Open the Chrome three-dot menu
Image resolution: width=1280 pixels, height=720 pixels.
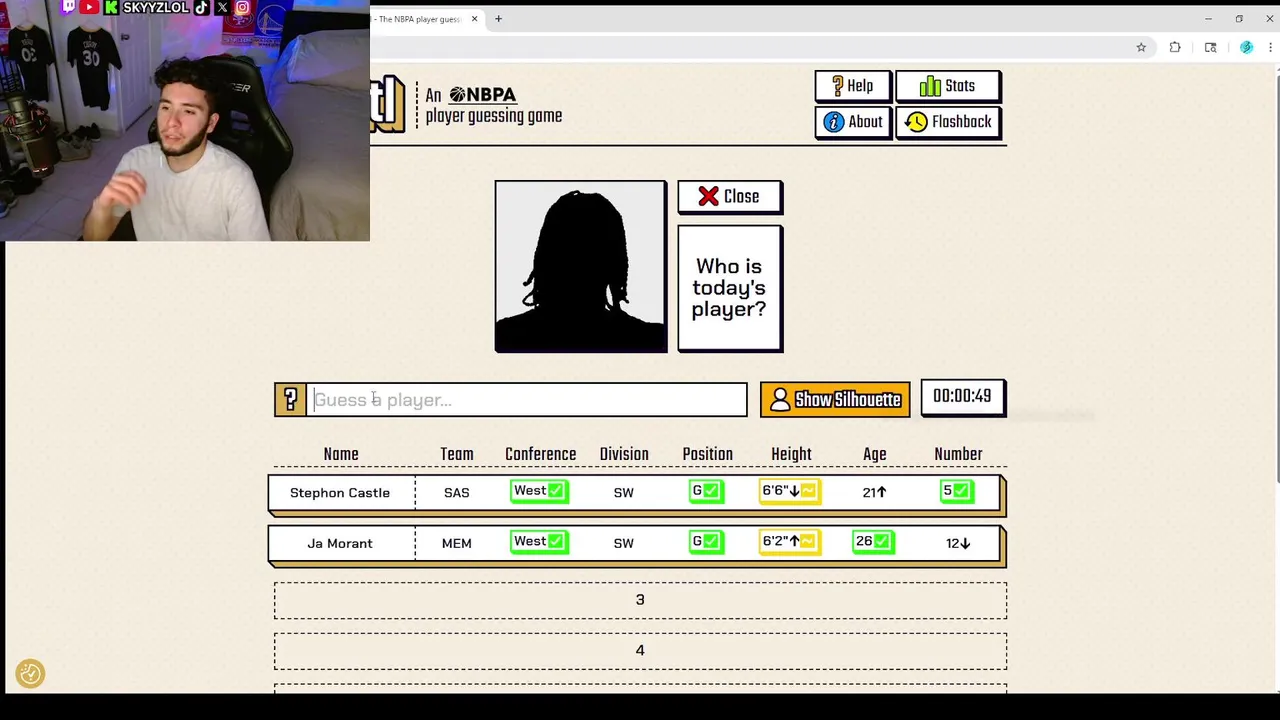[1271, 47]
